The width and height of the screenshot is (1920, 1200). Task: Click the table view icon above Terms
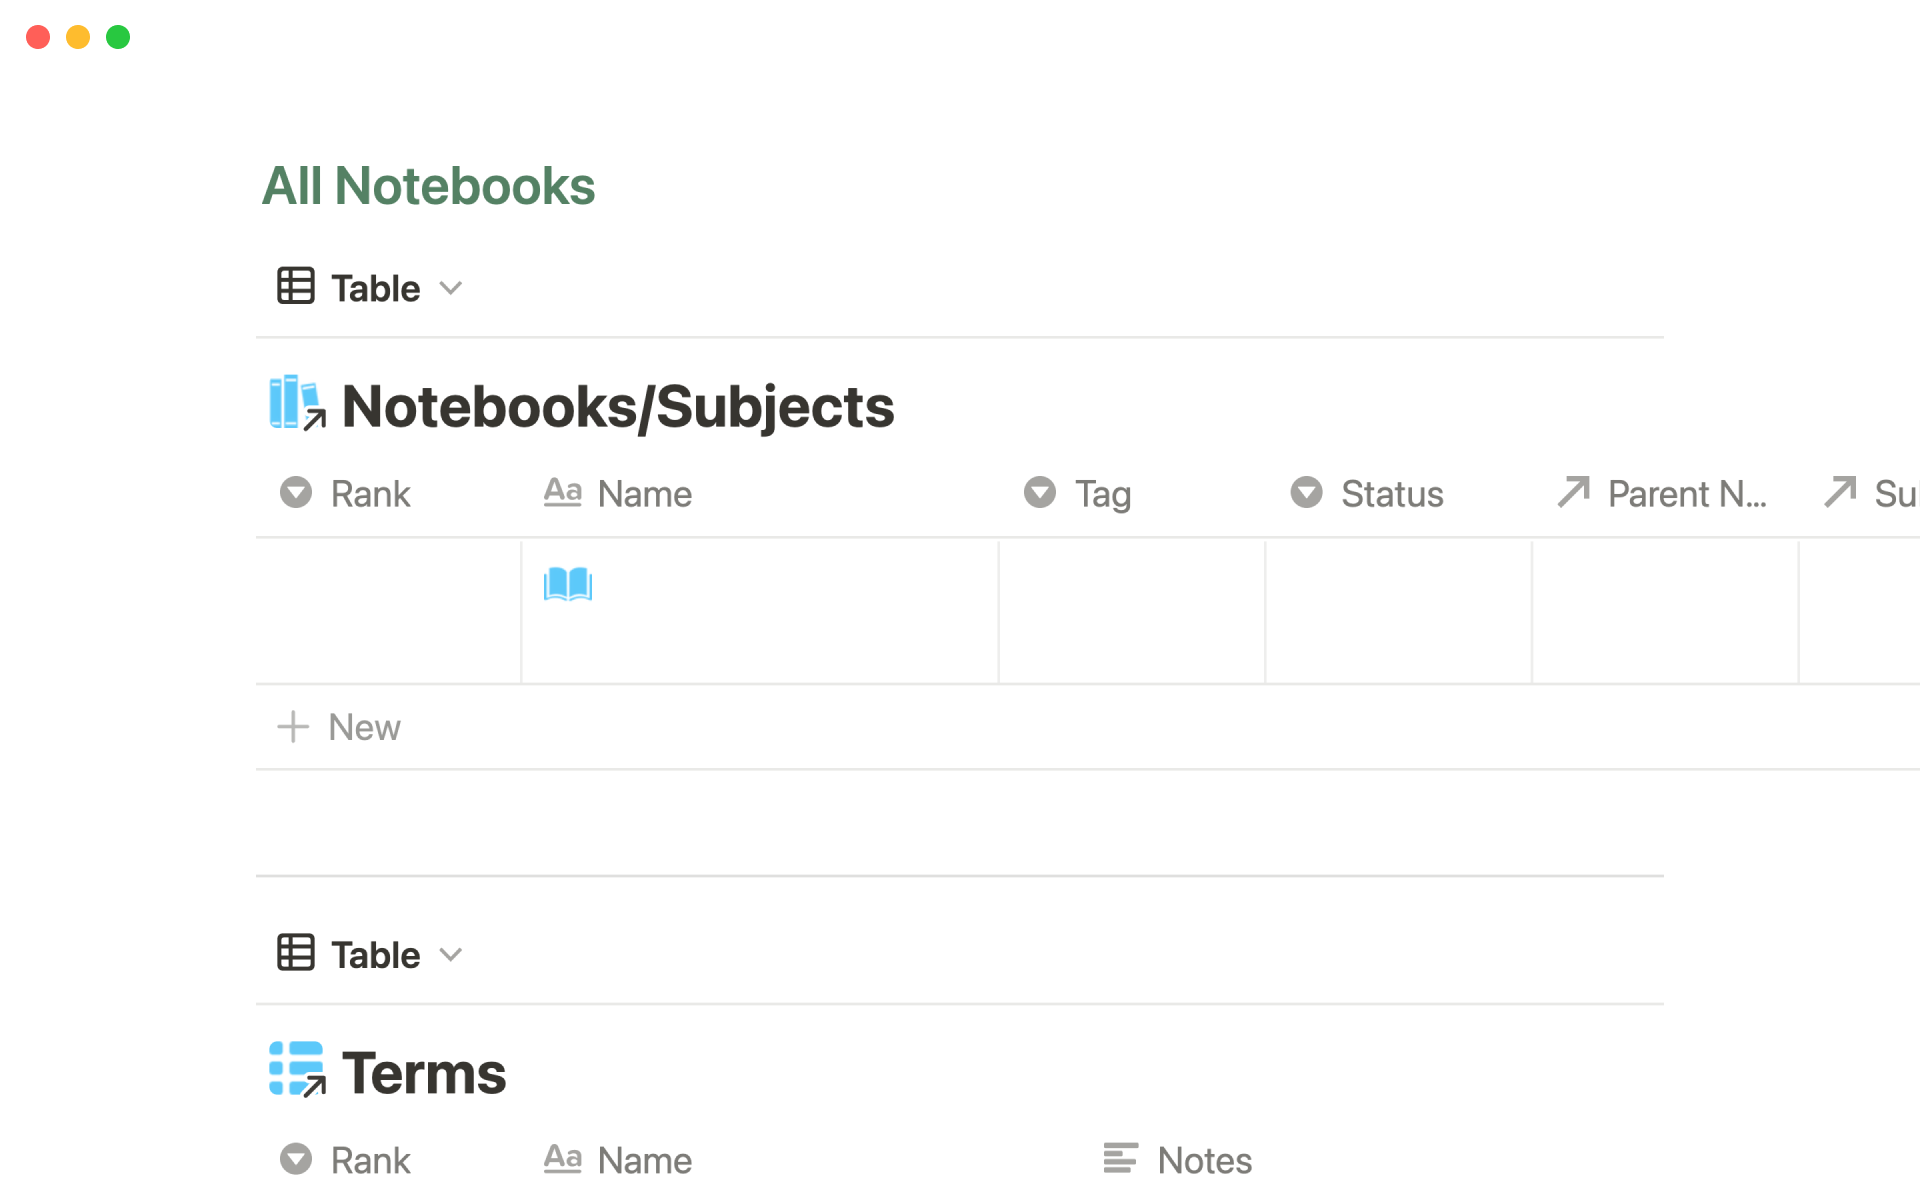click(x=296, y=953)
